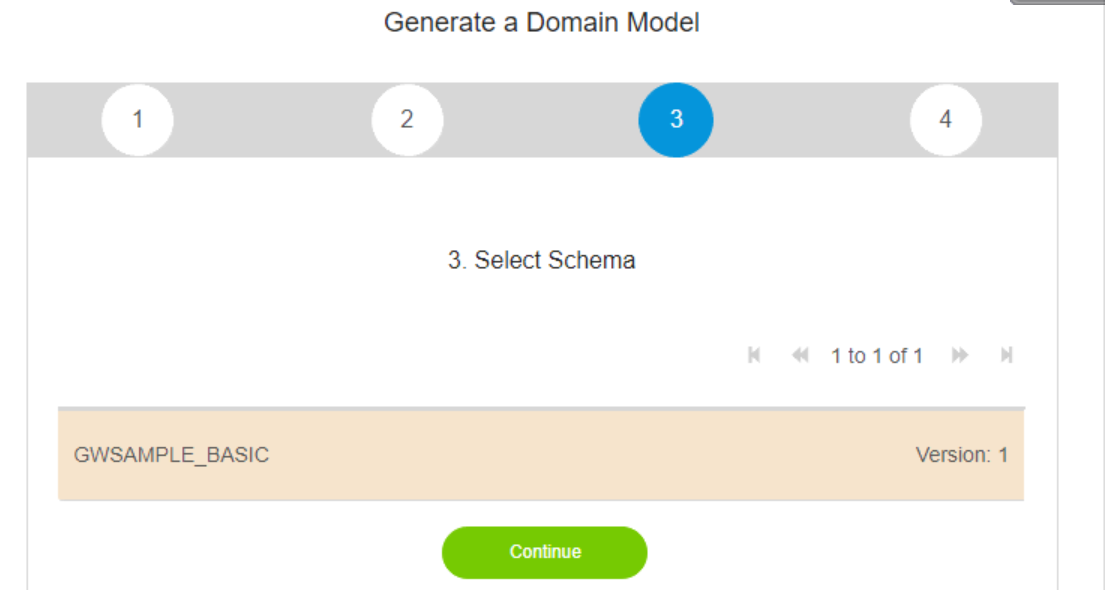The height and width of the screenshot is (590, 1105).
Task: Select the GWSAMPLE_BASIC schema row
Action: click(541, 455)
